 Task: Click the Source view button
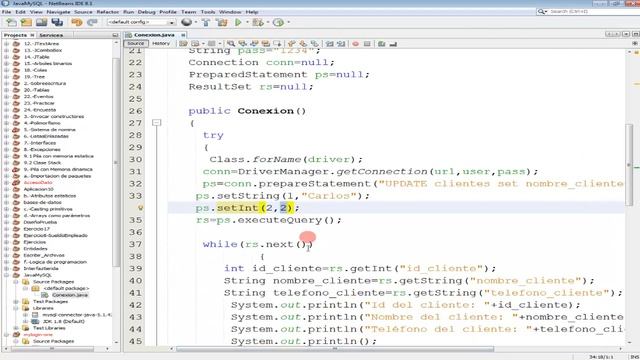coord(136,43)
